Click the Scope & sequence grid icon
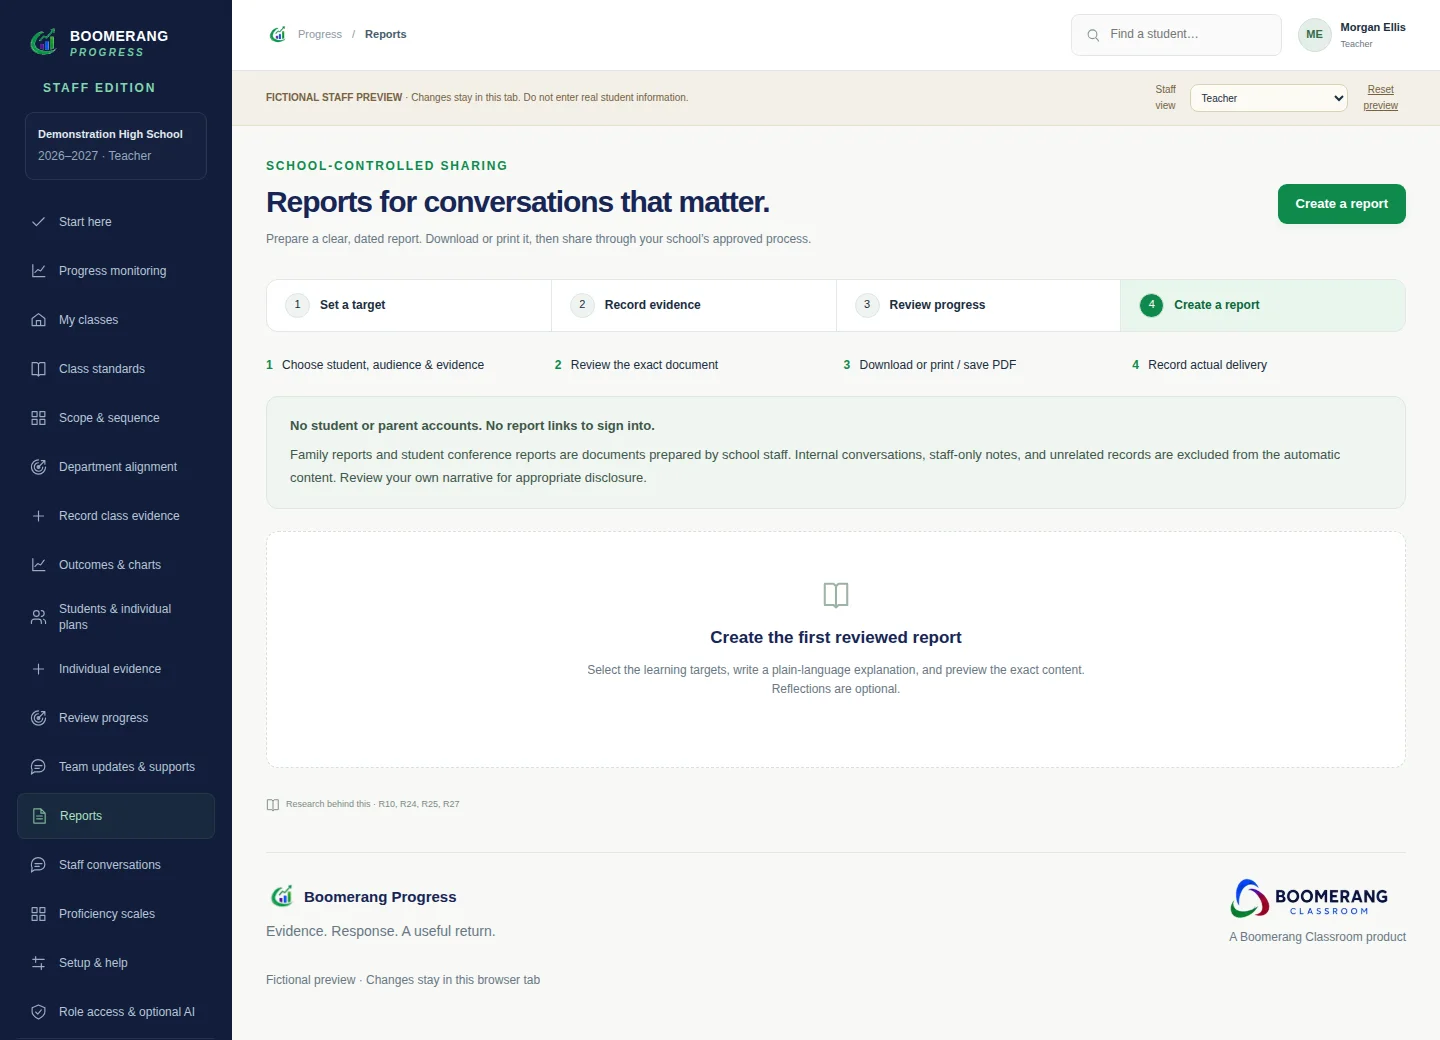 (x=38, y=418)
